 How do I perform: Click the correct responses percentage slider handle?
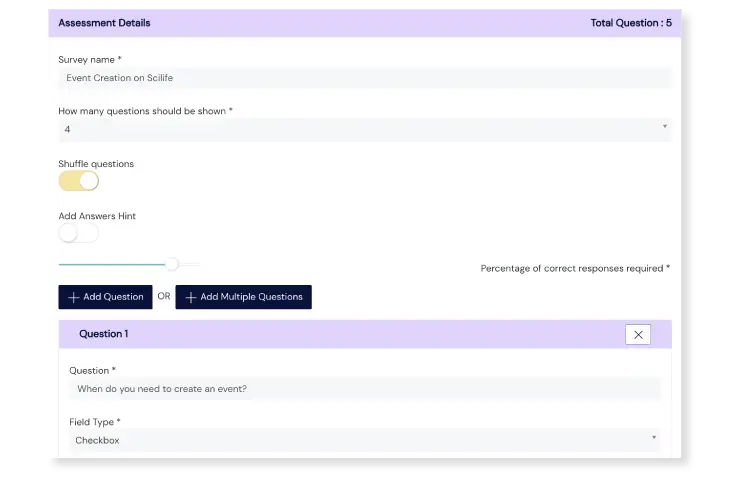click(172, 264)
